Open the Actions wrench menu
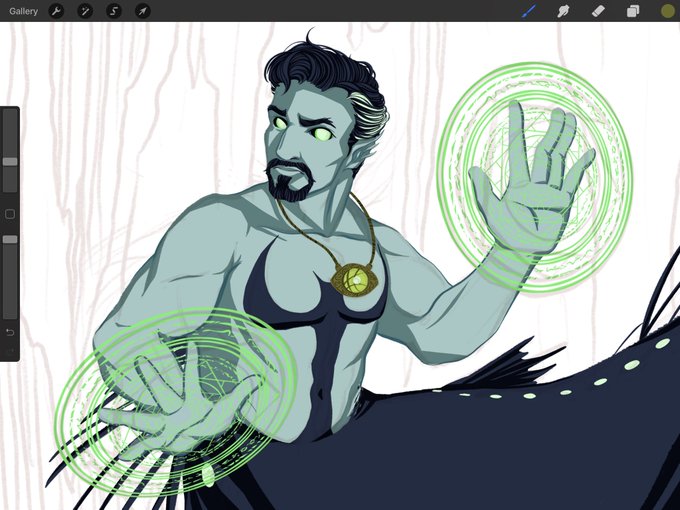The image size is (680, 510). tap(56, 11)
